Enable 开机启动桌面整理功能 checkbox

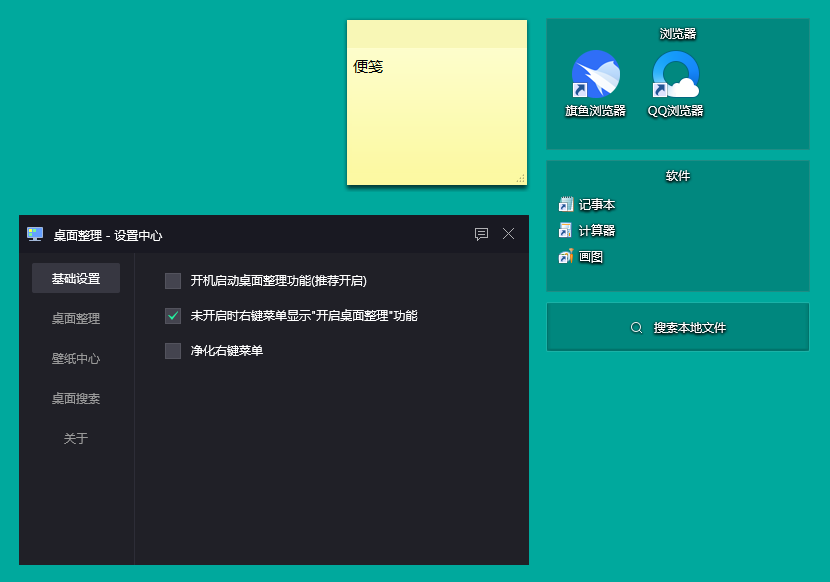click(173, 281)
